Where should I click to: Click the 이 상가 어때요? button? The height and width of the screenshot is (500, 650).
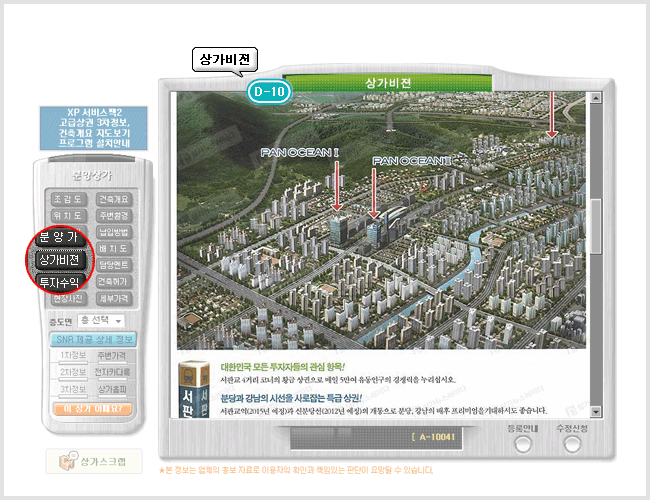(x=92, y=409)
